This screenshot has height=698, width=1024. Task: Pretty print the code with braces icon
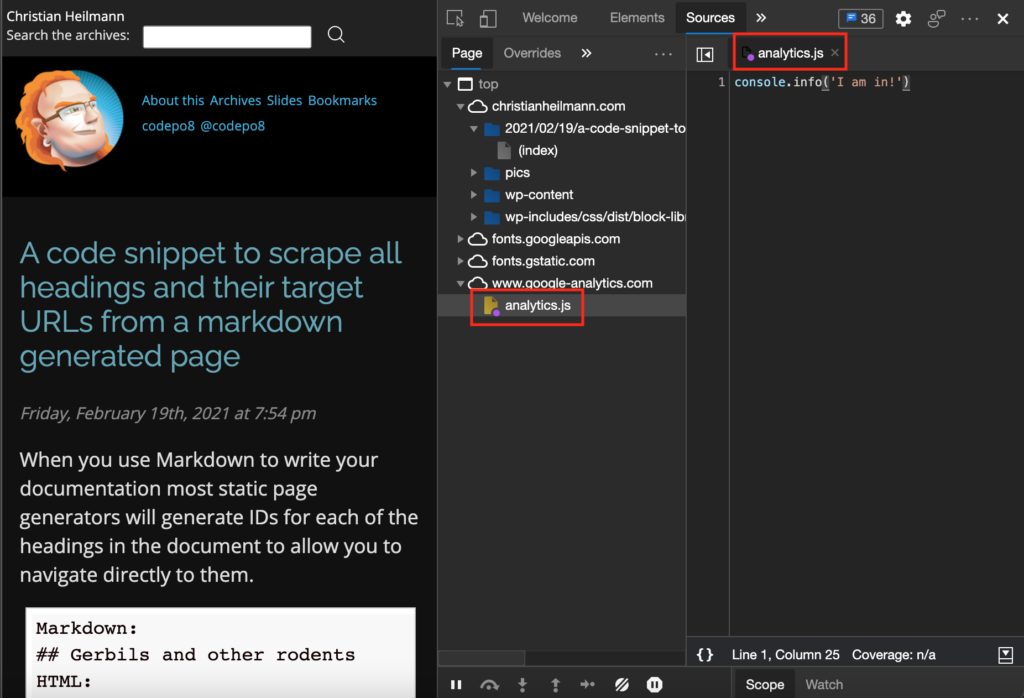pyautogui.click(x=705, y=655)
